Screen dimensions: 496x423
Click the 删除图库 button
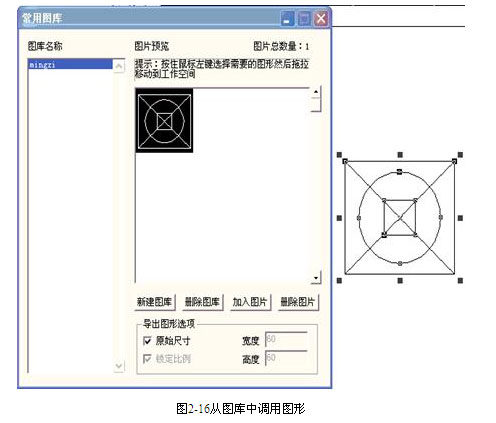pyautogui.click(x=202, y=302)
